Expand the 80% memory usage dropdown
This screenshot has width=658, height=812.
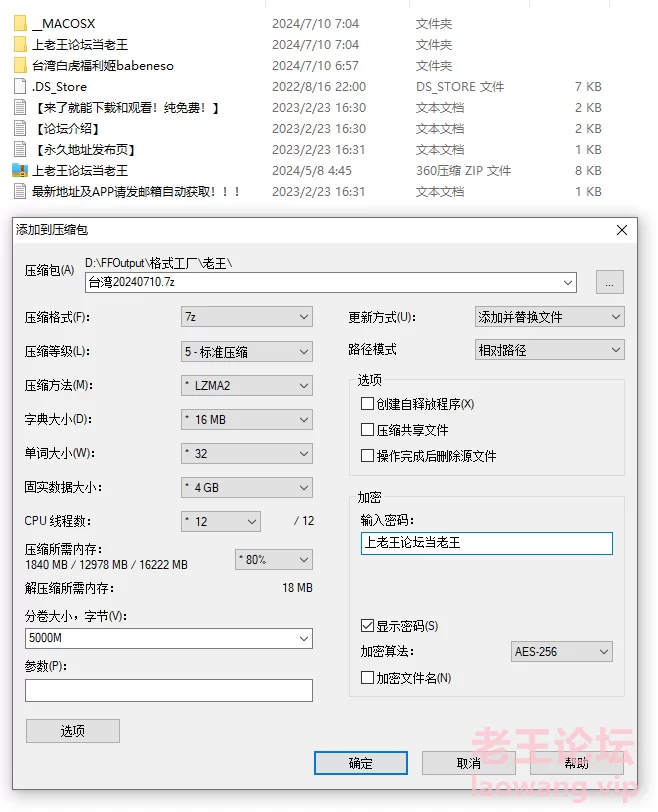tap(273, 560)
